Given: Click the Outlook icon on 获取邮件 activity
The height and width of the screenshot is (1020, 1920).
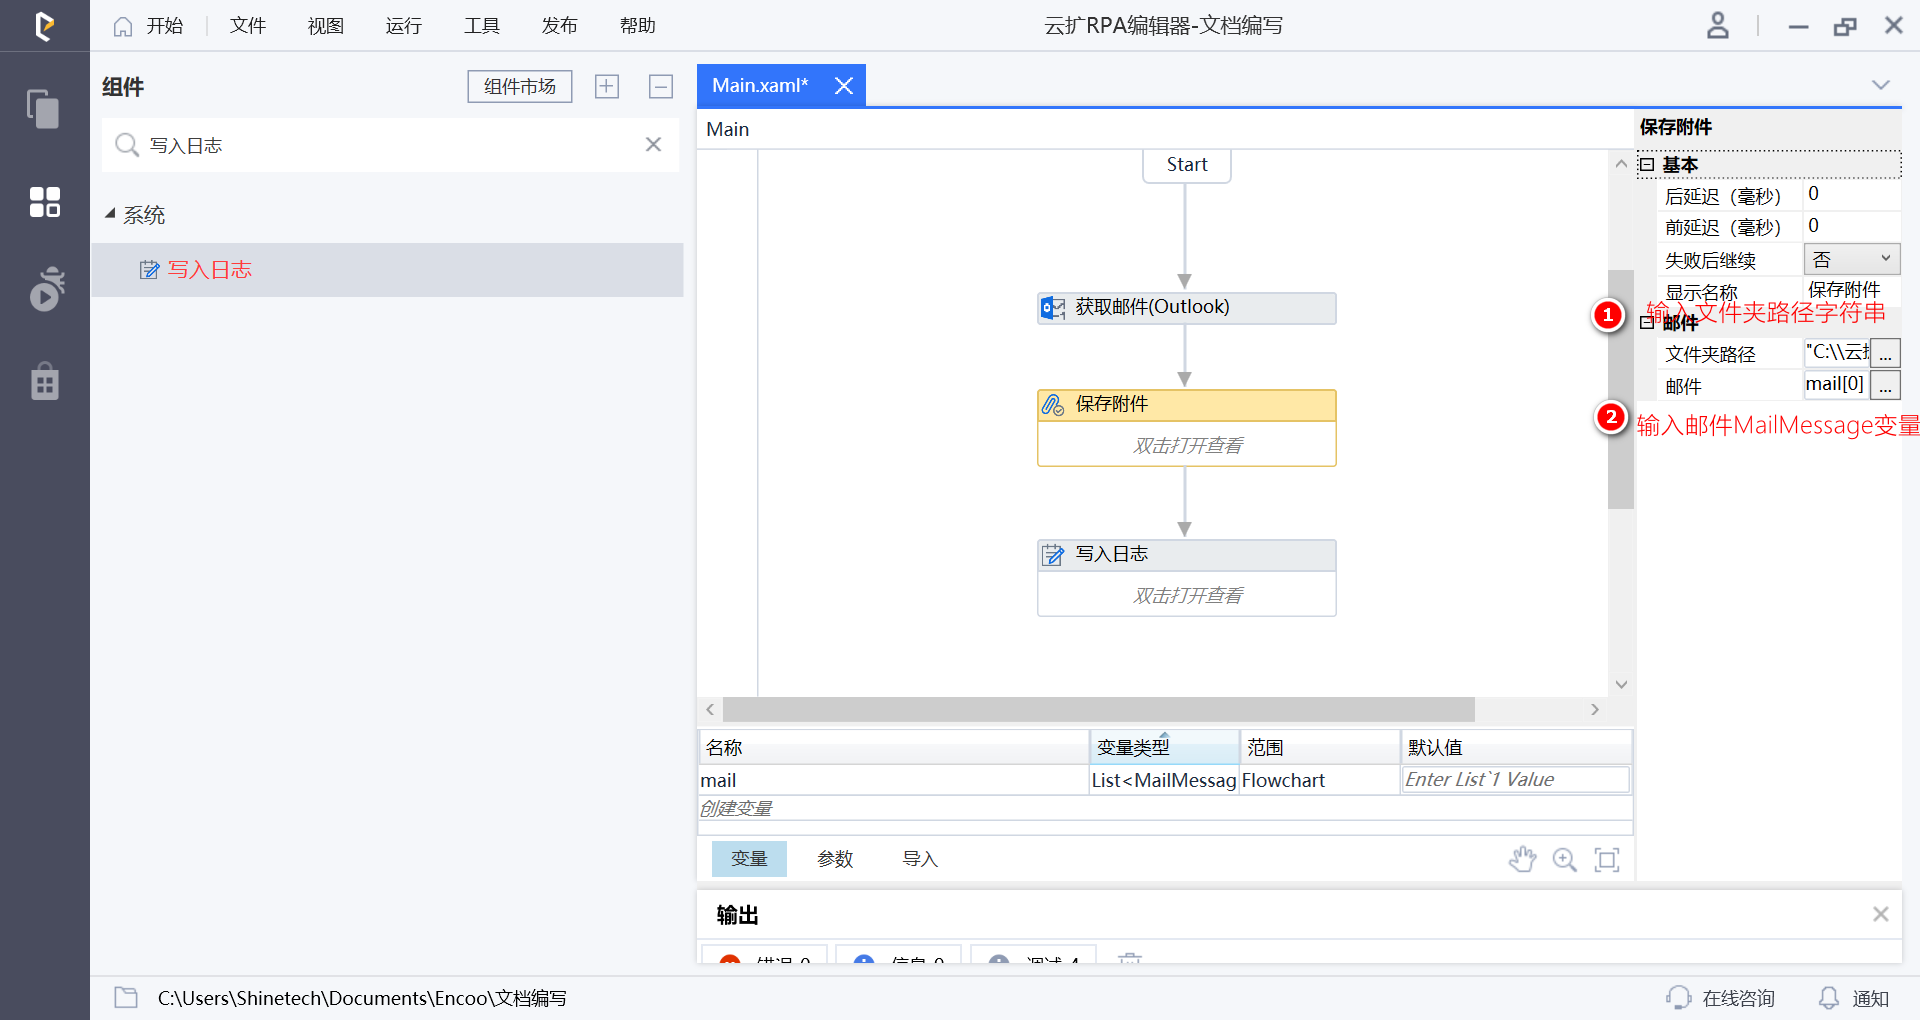Looking at the screenshot, I should (x=1053, y=308).
